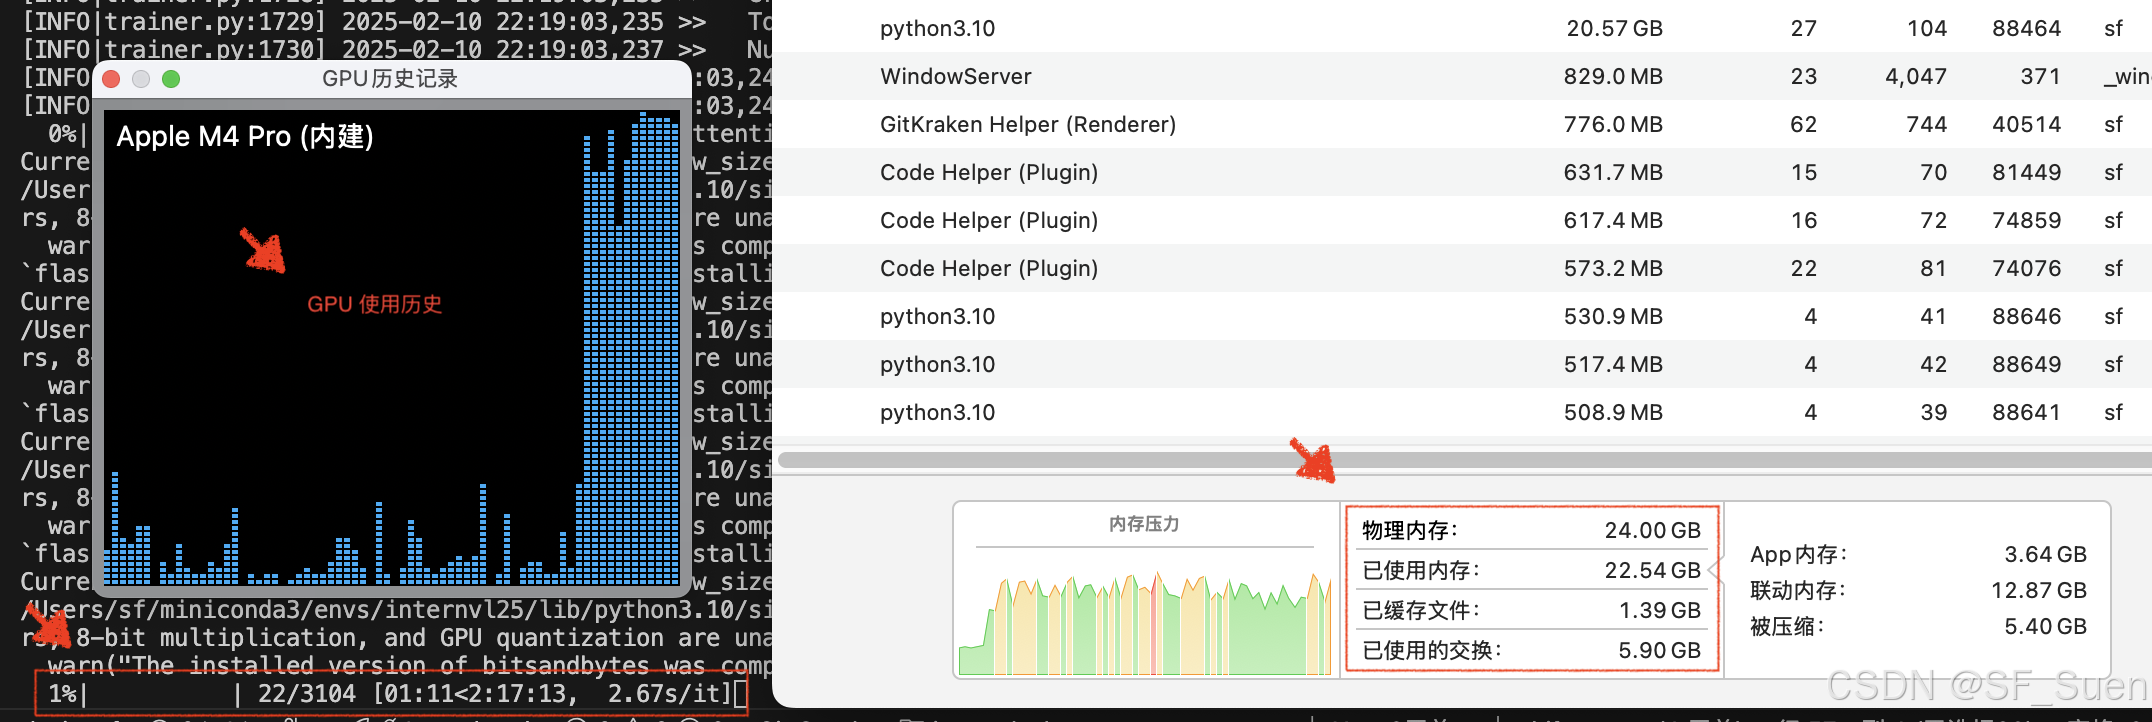Minimize the GPU历史记录 window
2152x722 pixels.
(x=141, y=79)
